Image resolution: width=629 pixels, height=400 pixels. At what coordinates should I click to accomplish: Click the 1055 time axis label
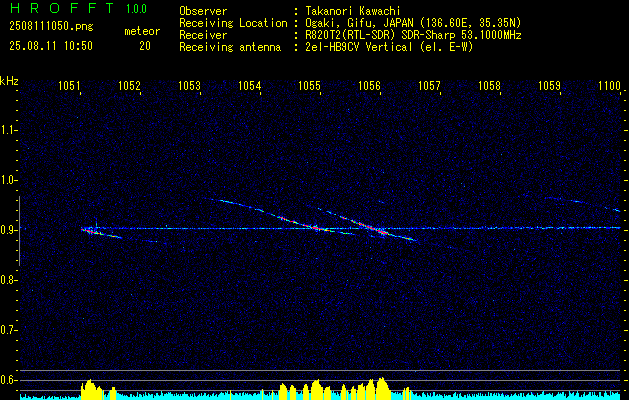(309, 85)
